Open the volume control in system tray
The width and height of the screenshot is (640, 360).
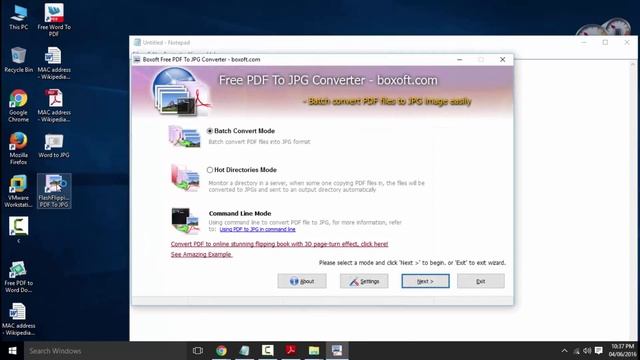(587, 351)
